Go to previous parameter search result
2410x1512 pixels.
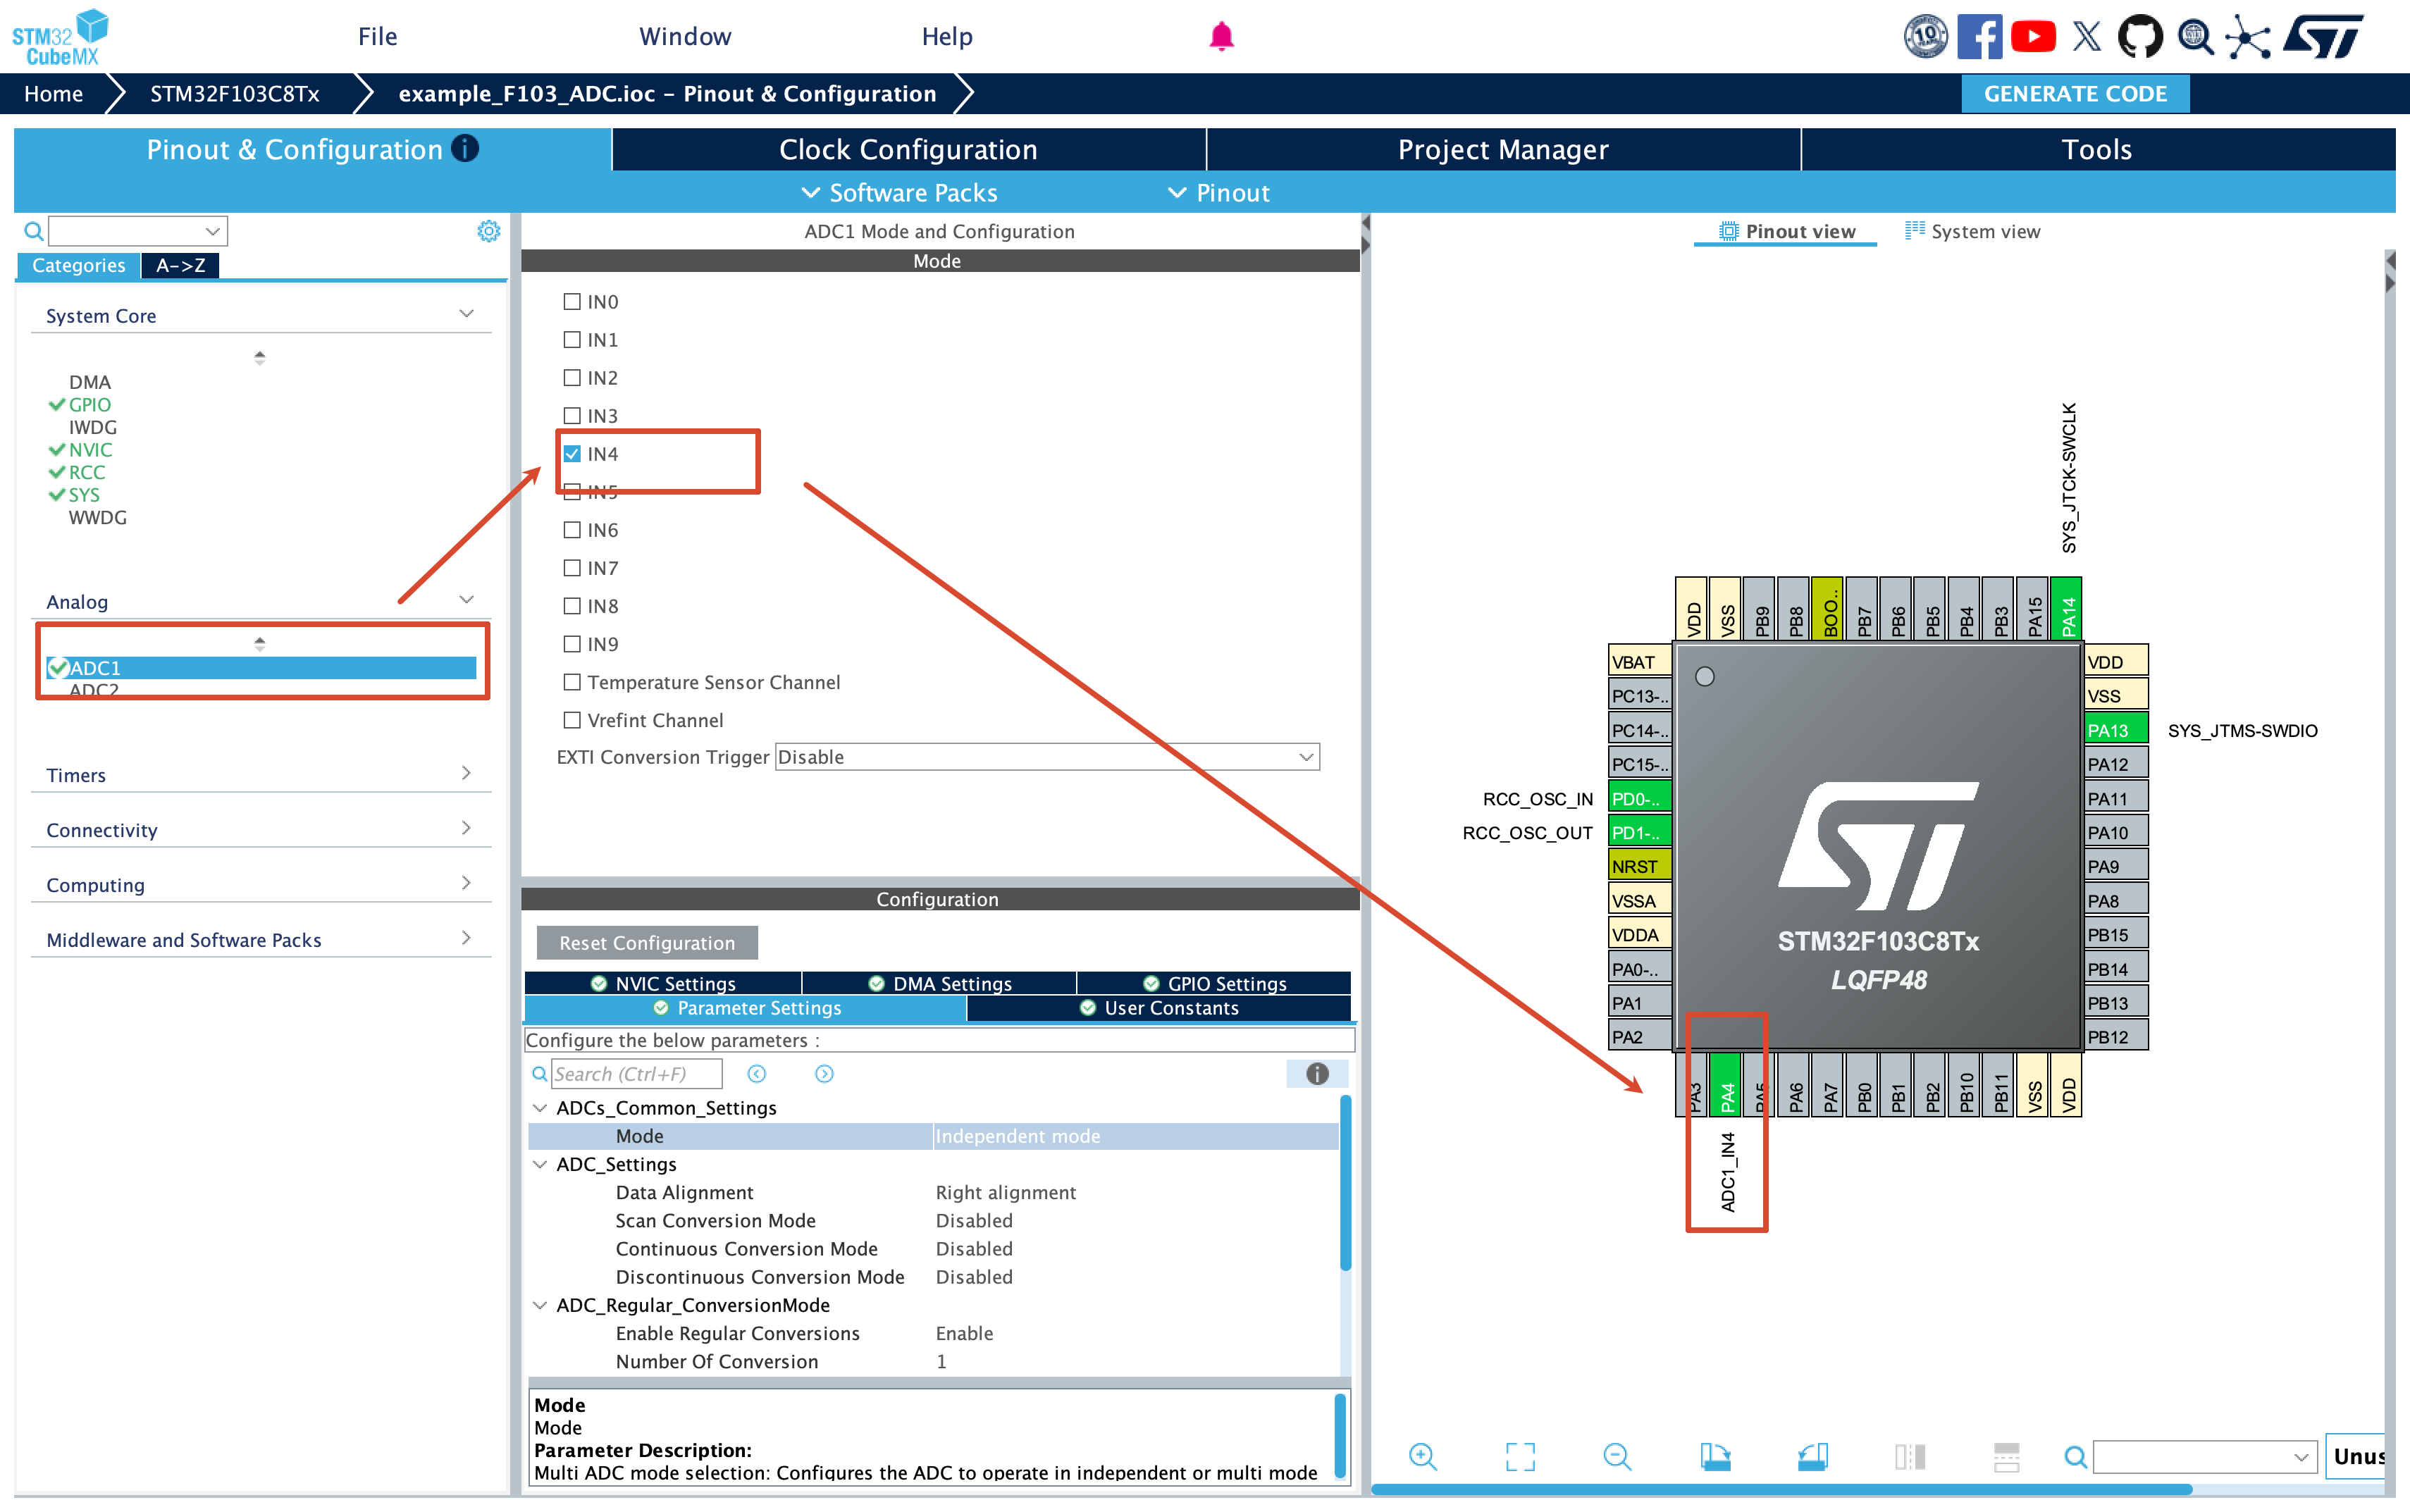click(757, 1074)
